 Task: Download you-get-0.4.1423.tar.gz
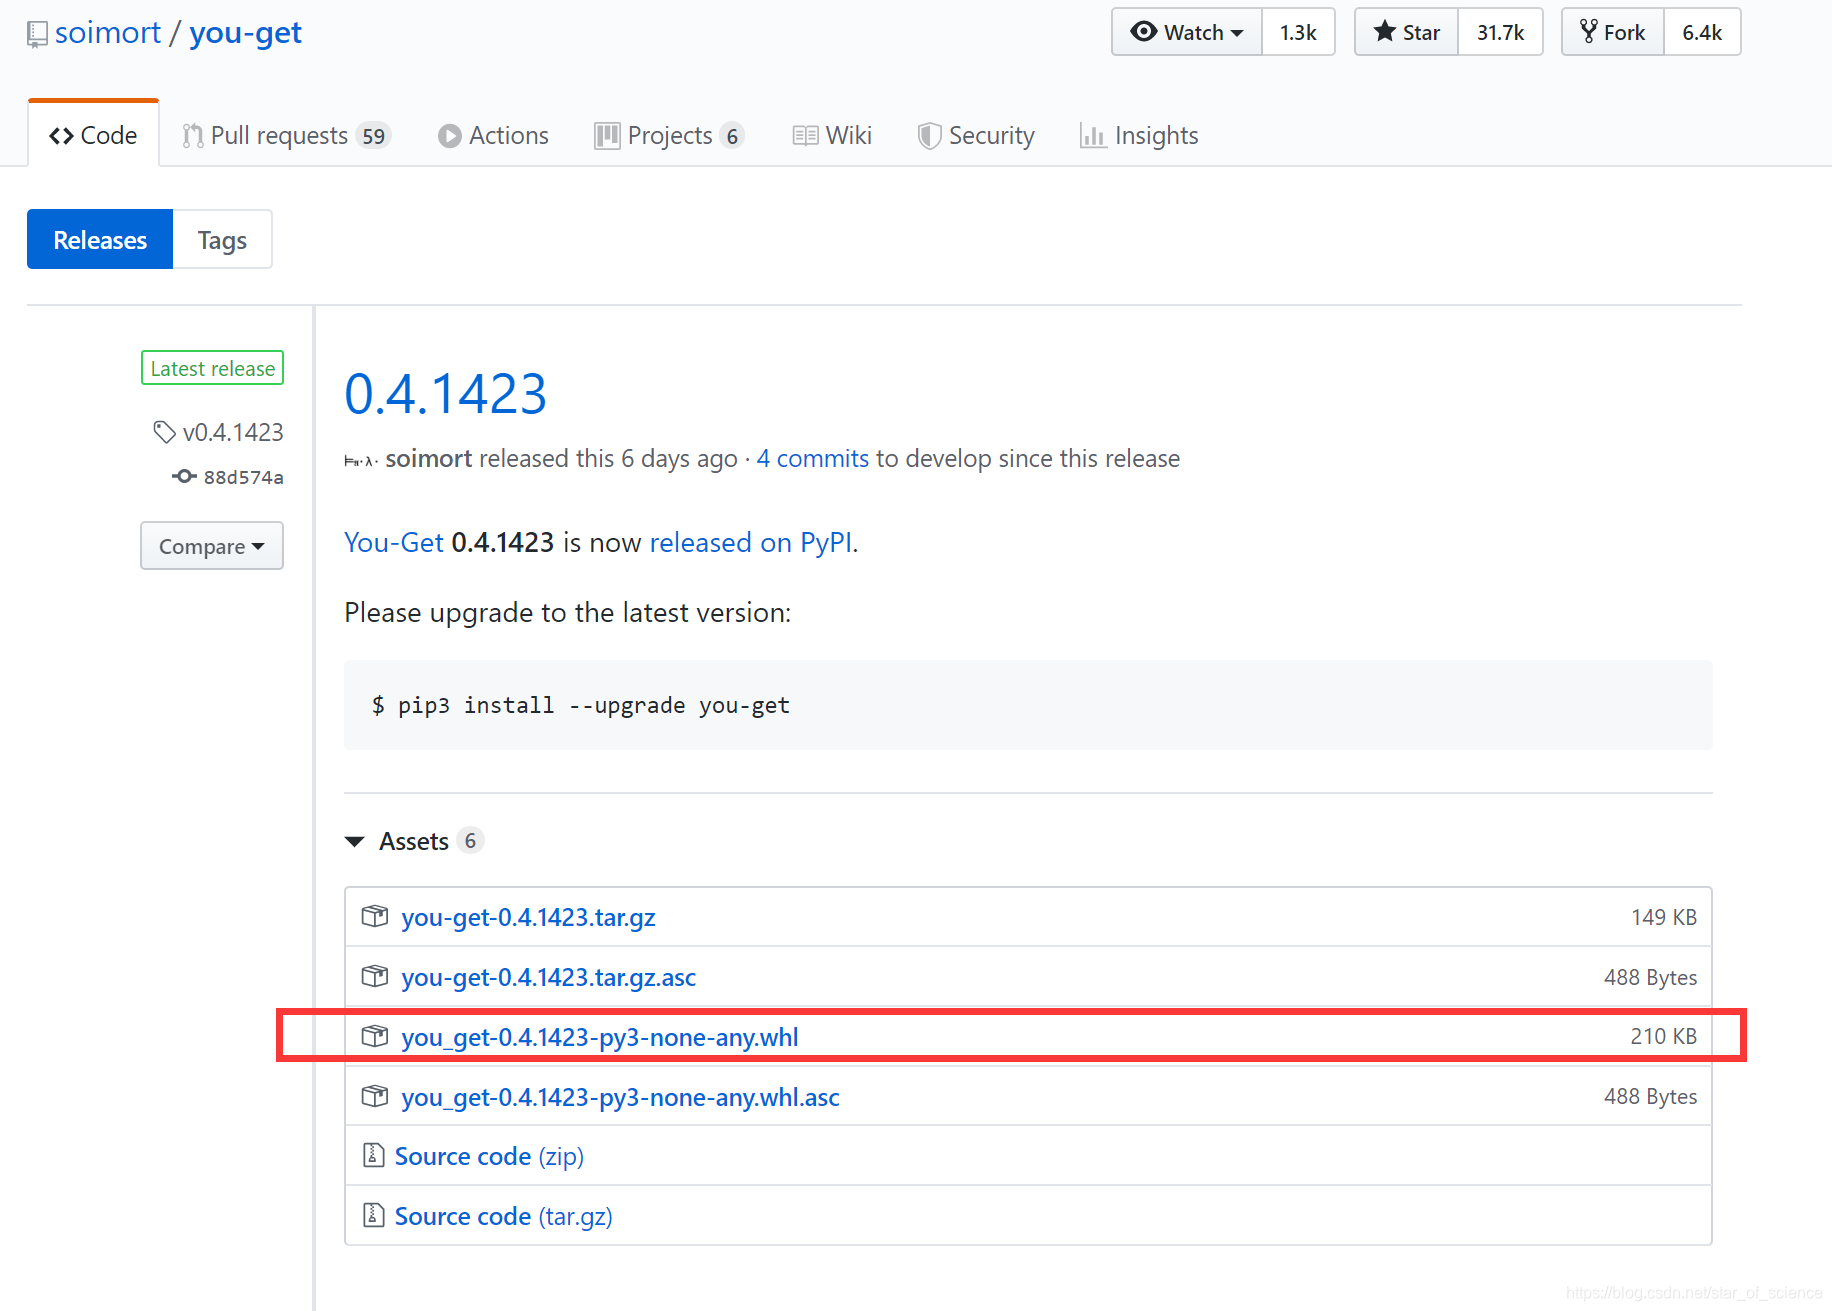pos(528,917)
